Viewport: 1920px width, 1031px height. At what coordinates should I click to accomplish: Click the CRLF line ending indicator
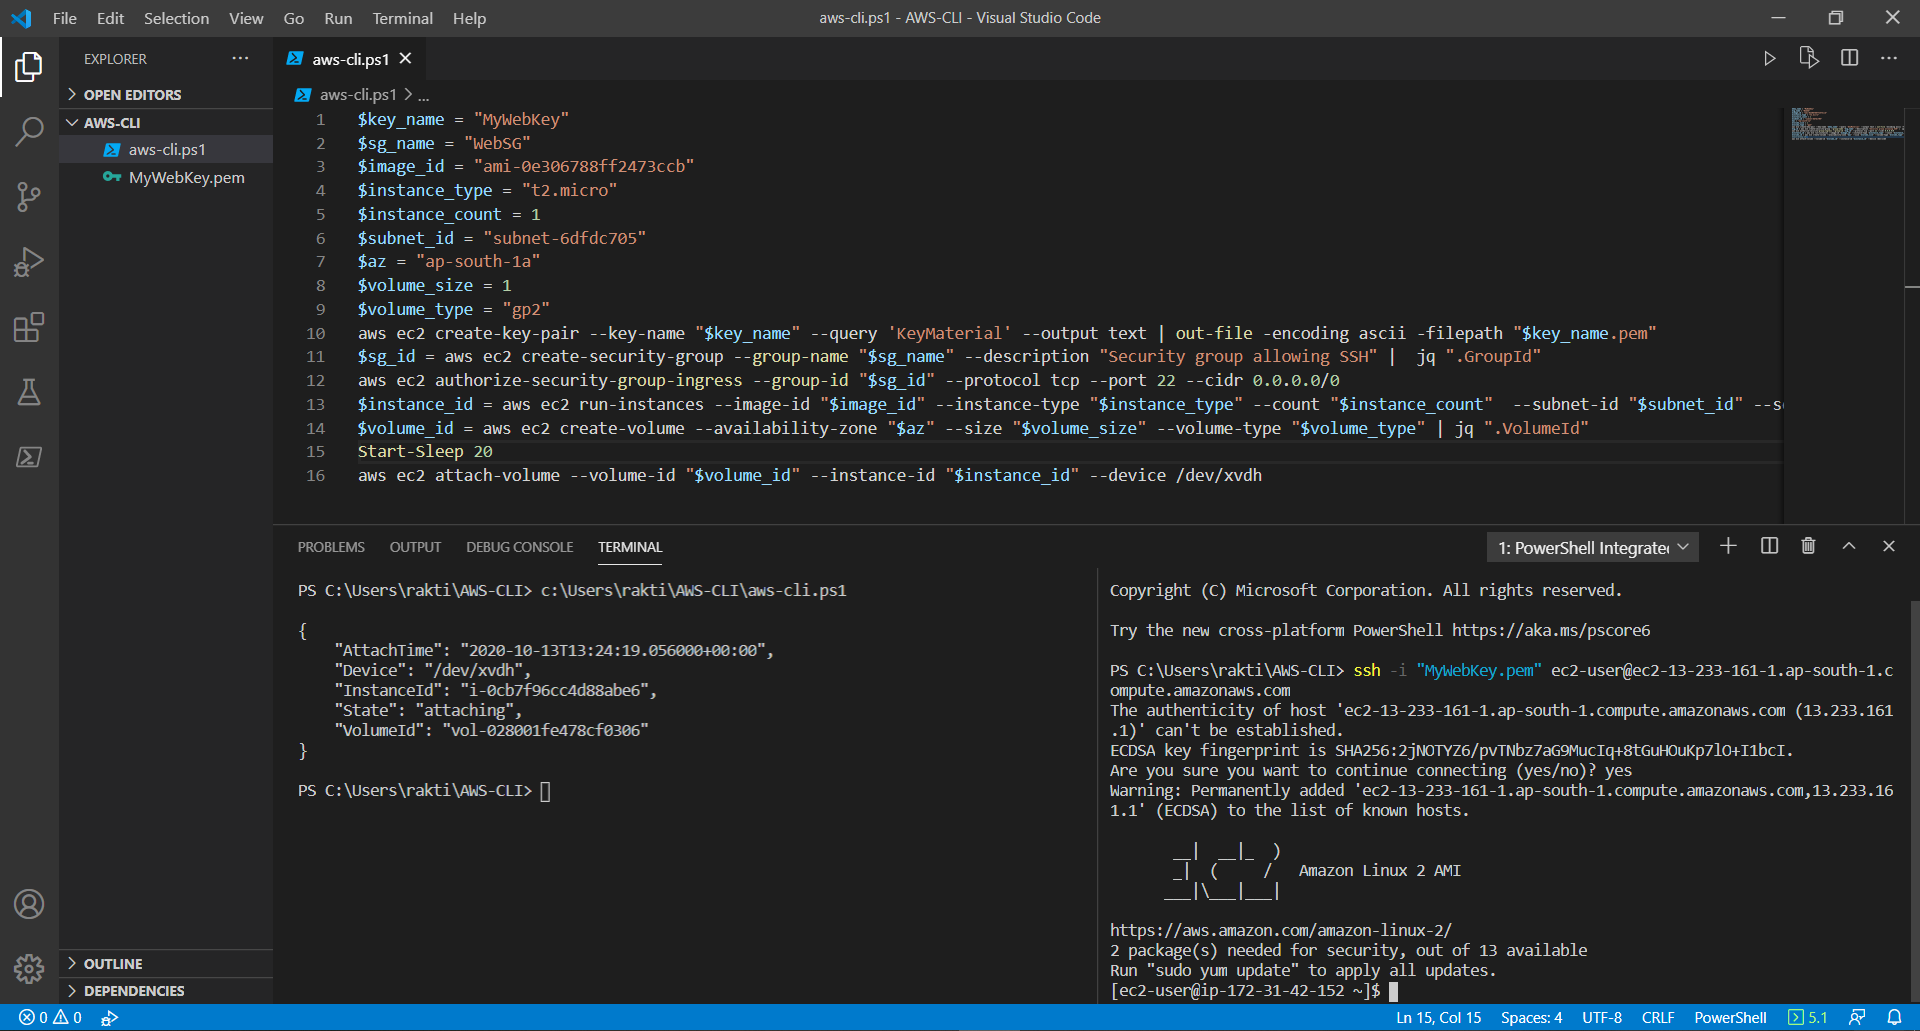tap(1657, 1018)
